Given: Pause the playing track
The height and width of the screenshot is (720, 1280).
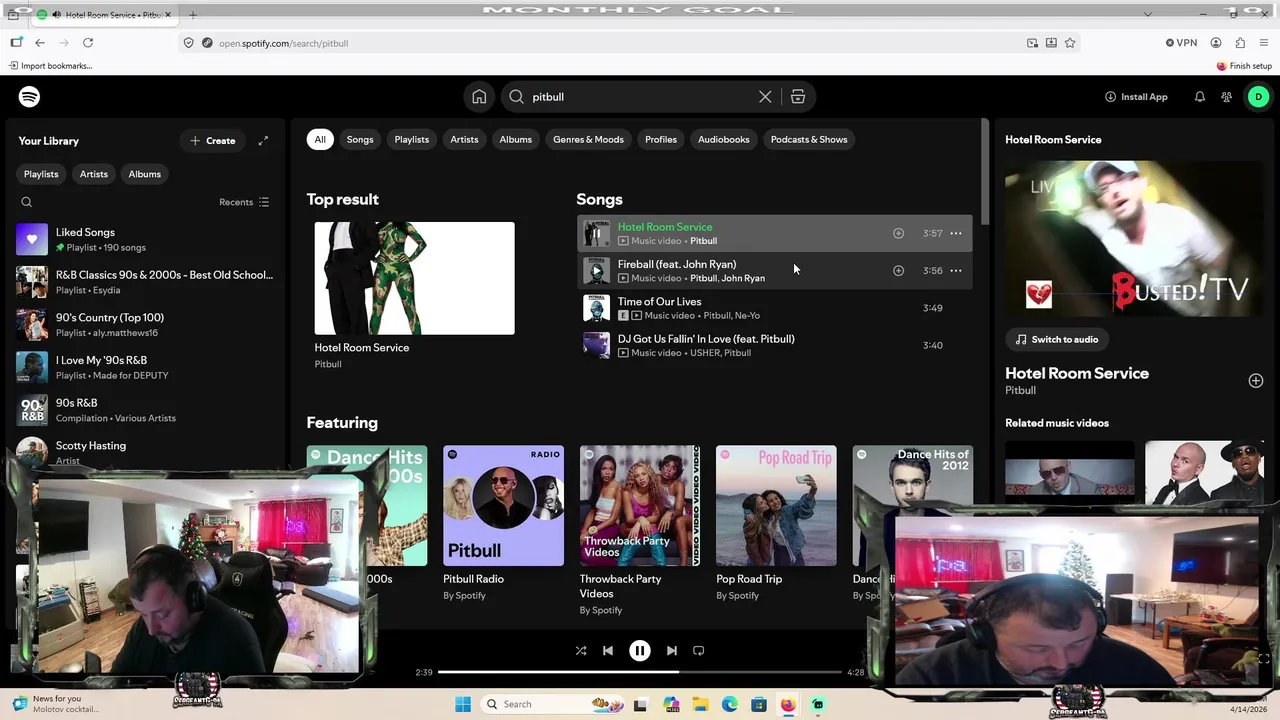Looking at the screenshot, I should [640, 651].
